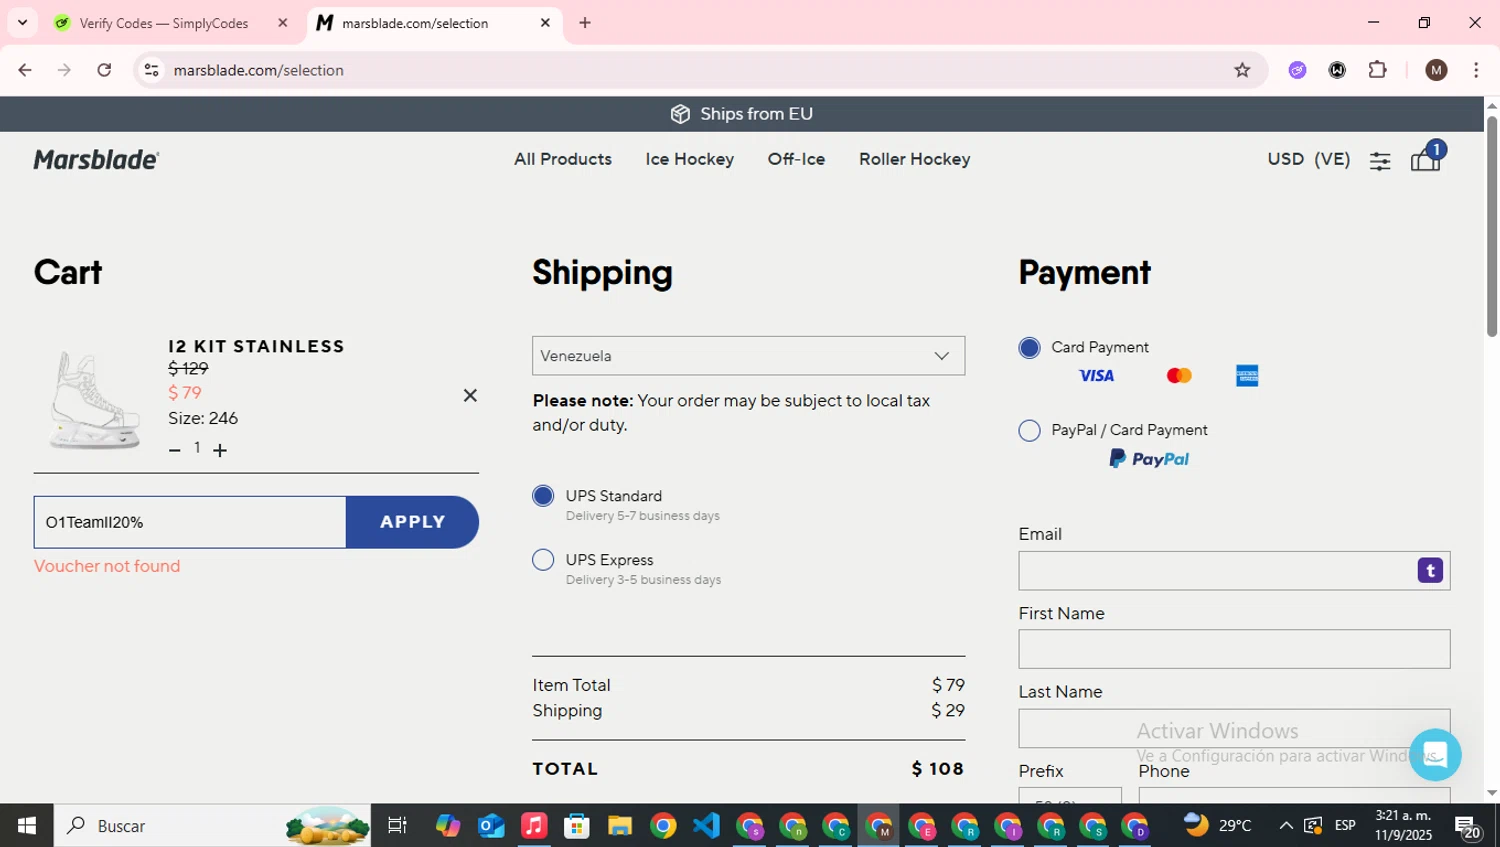Screen dimensions: 1500x847
Task: Bookmark this page with the star icon
Action: click(x=1242, y=70)
